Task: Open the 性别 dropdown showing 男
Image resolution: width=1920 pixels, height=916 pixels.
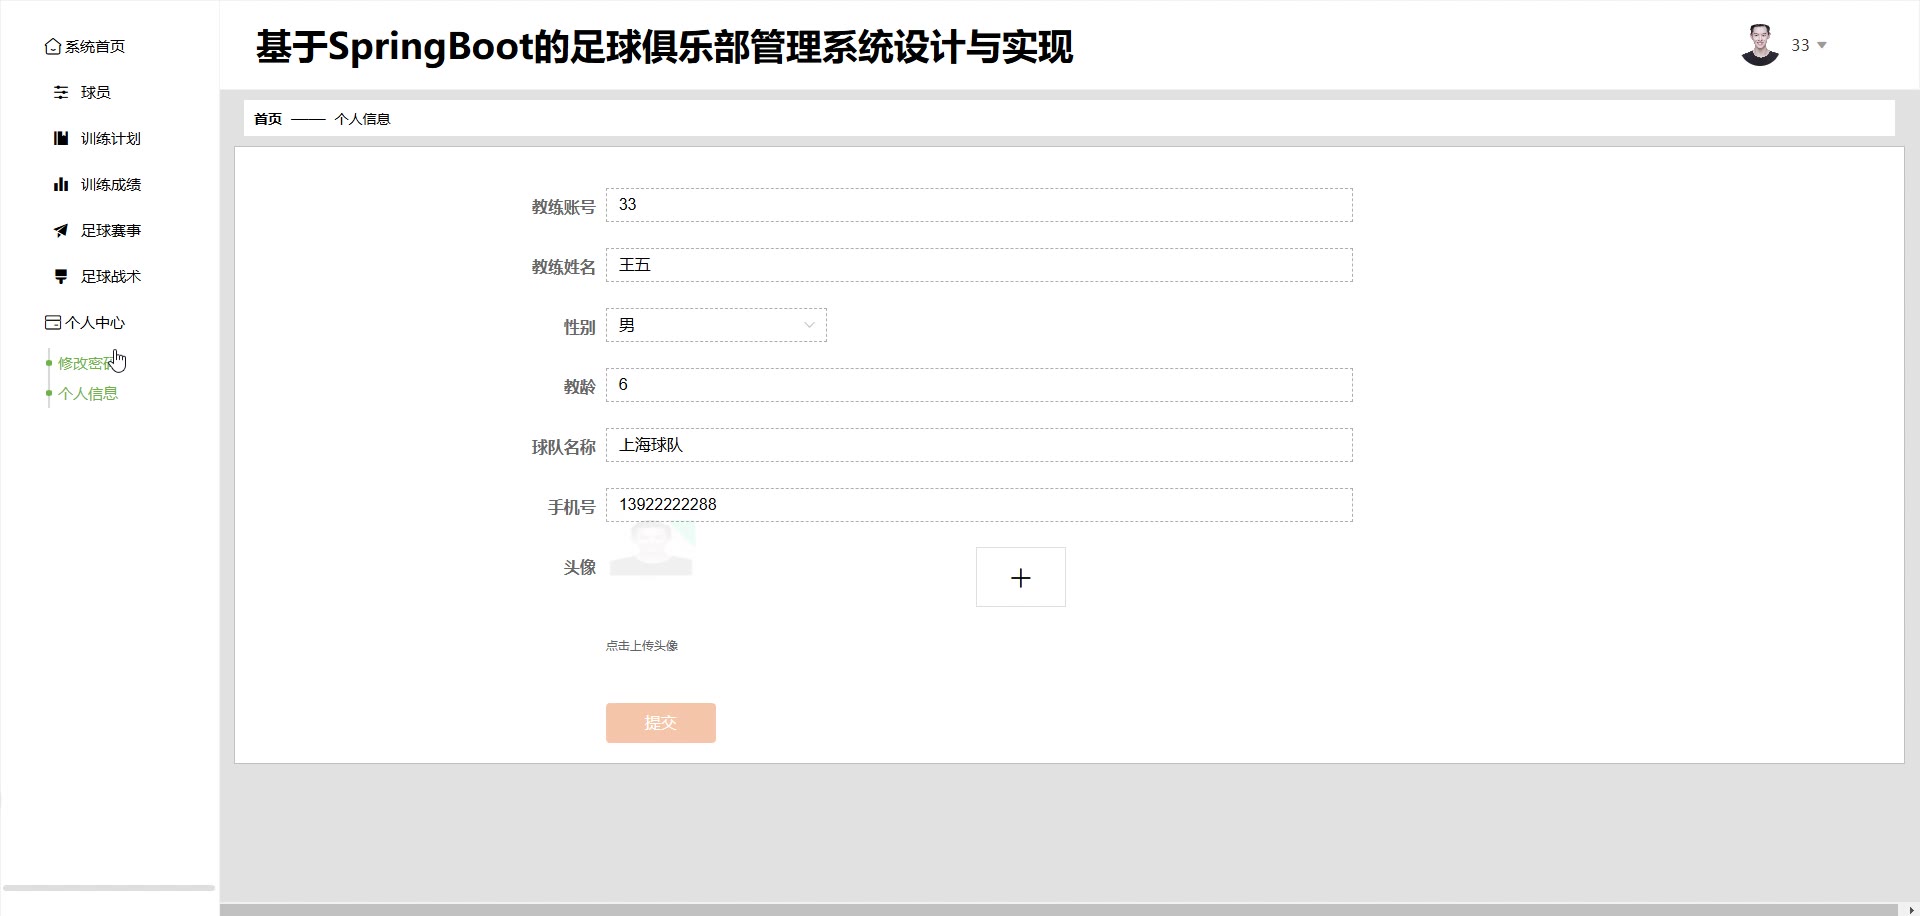Action: point(716,325)
